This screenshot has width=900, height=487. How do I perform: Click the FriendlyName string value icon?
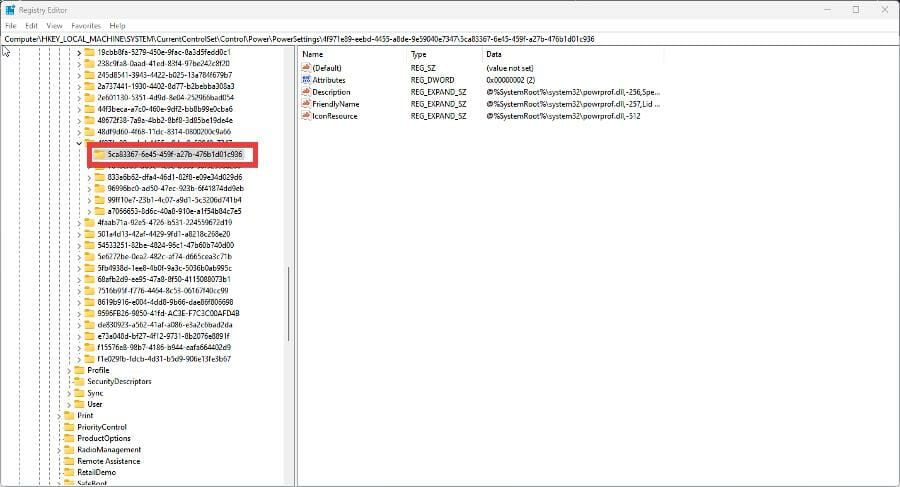pos(306,104)
